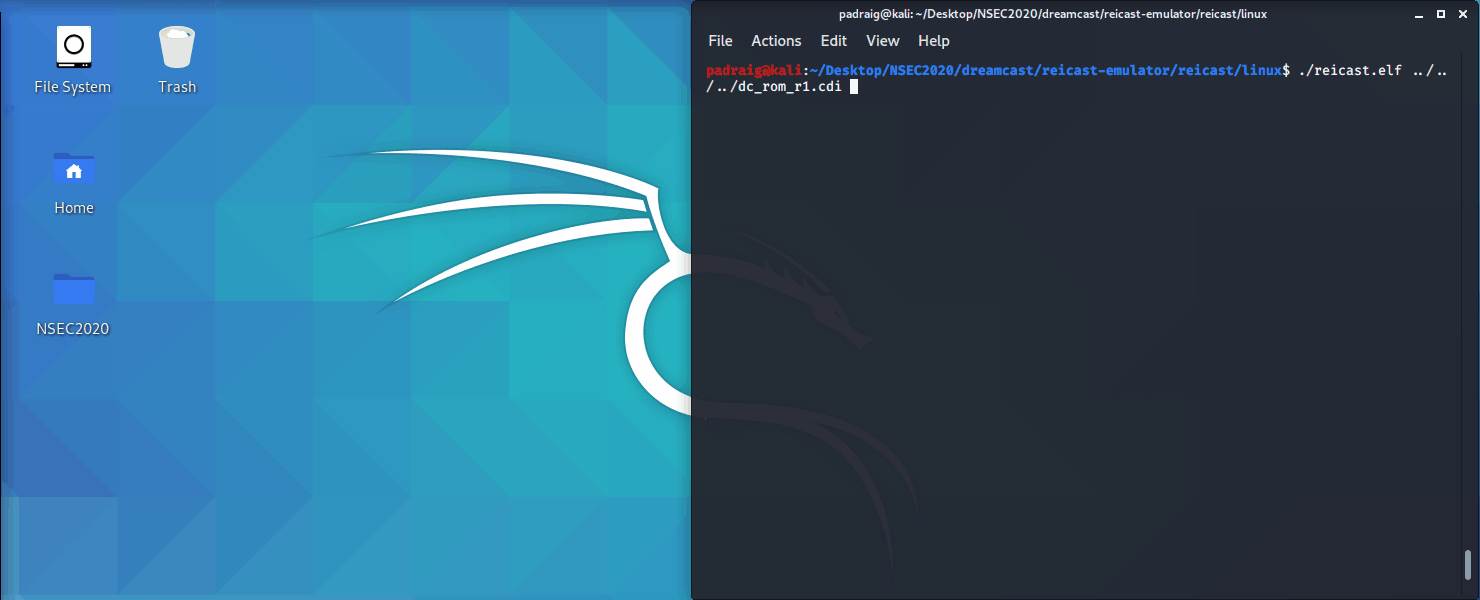The width and height of the screenshot is (1480, 600).
Task: Open the NSEC2020 folder icon
Action: [x=73, y=288]
